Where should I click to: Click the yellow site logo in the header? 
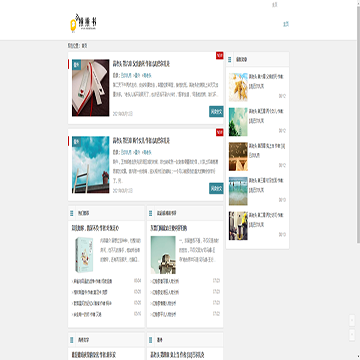click(83, 23)
